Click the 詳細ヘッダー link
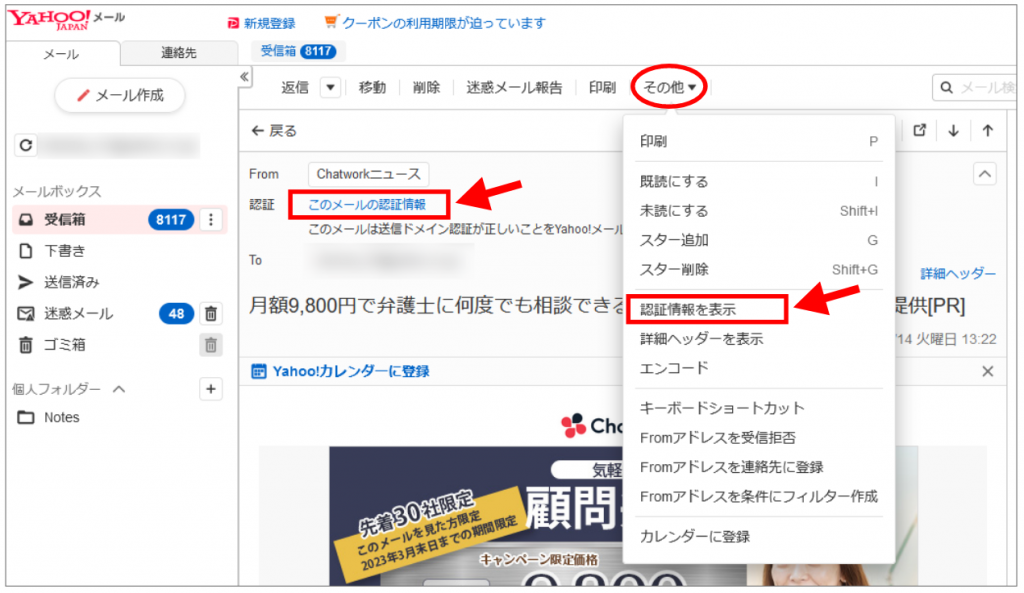1024x593 pixels. [x=958, y=274]
